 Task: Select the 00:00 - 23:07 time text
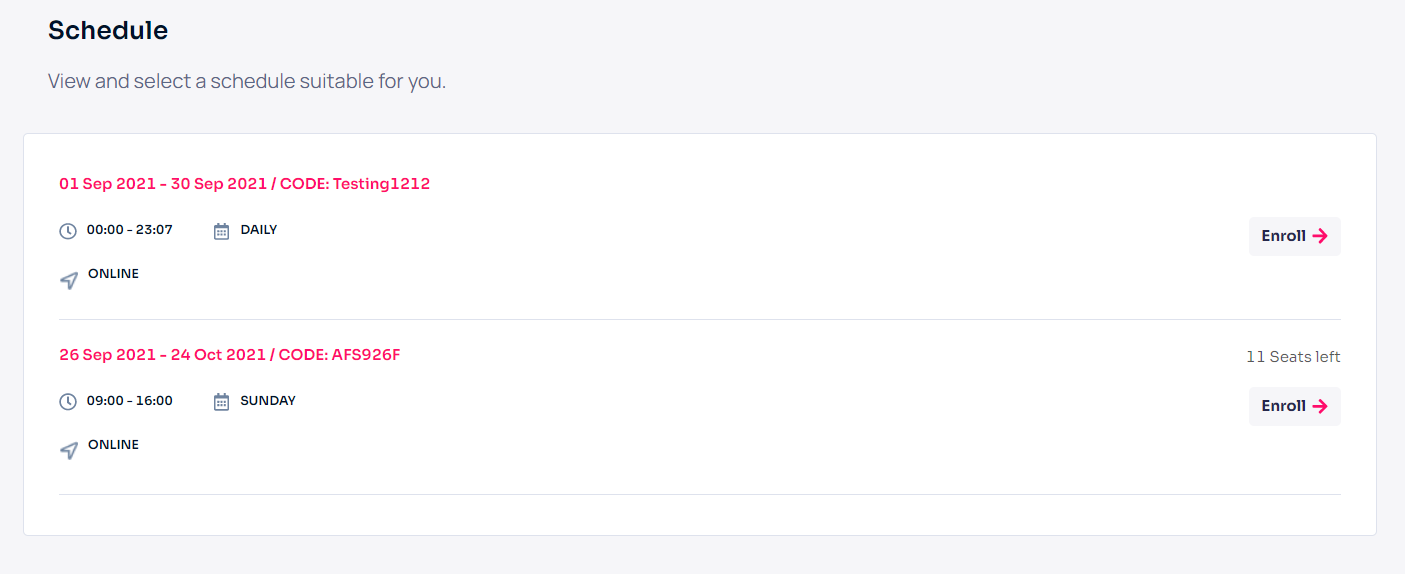coord(130,230)
